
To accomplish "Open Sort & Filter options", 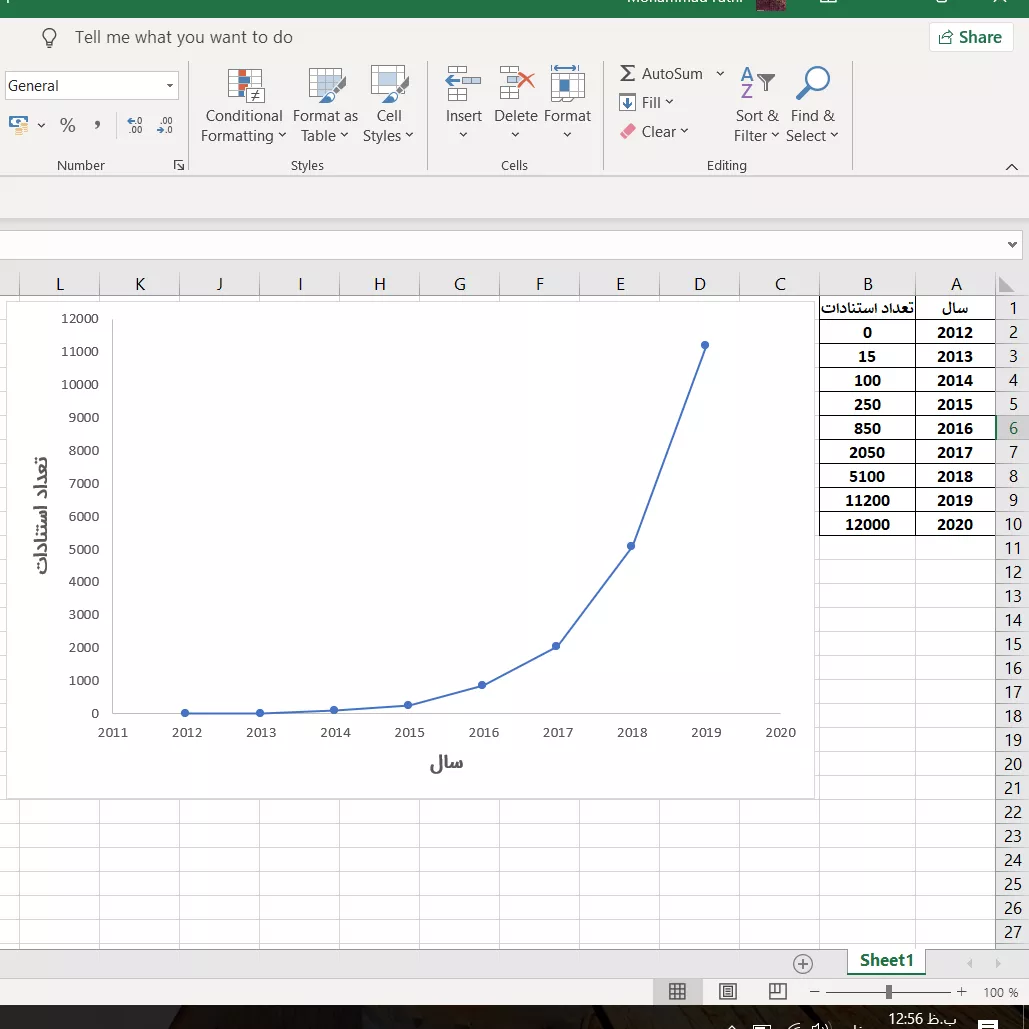I will click(x=756, y=106).
